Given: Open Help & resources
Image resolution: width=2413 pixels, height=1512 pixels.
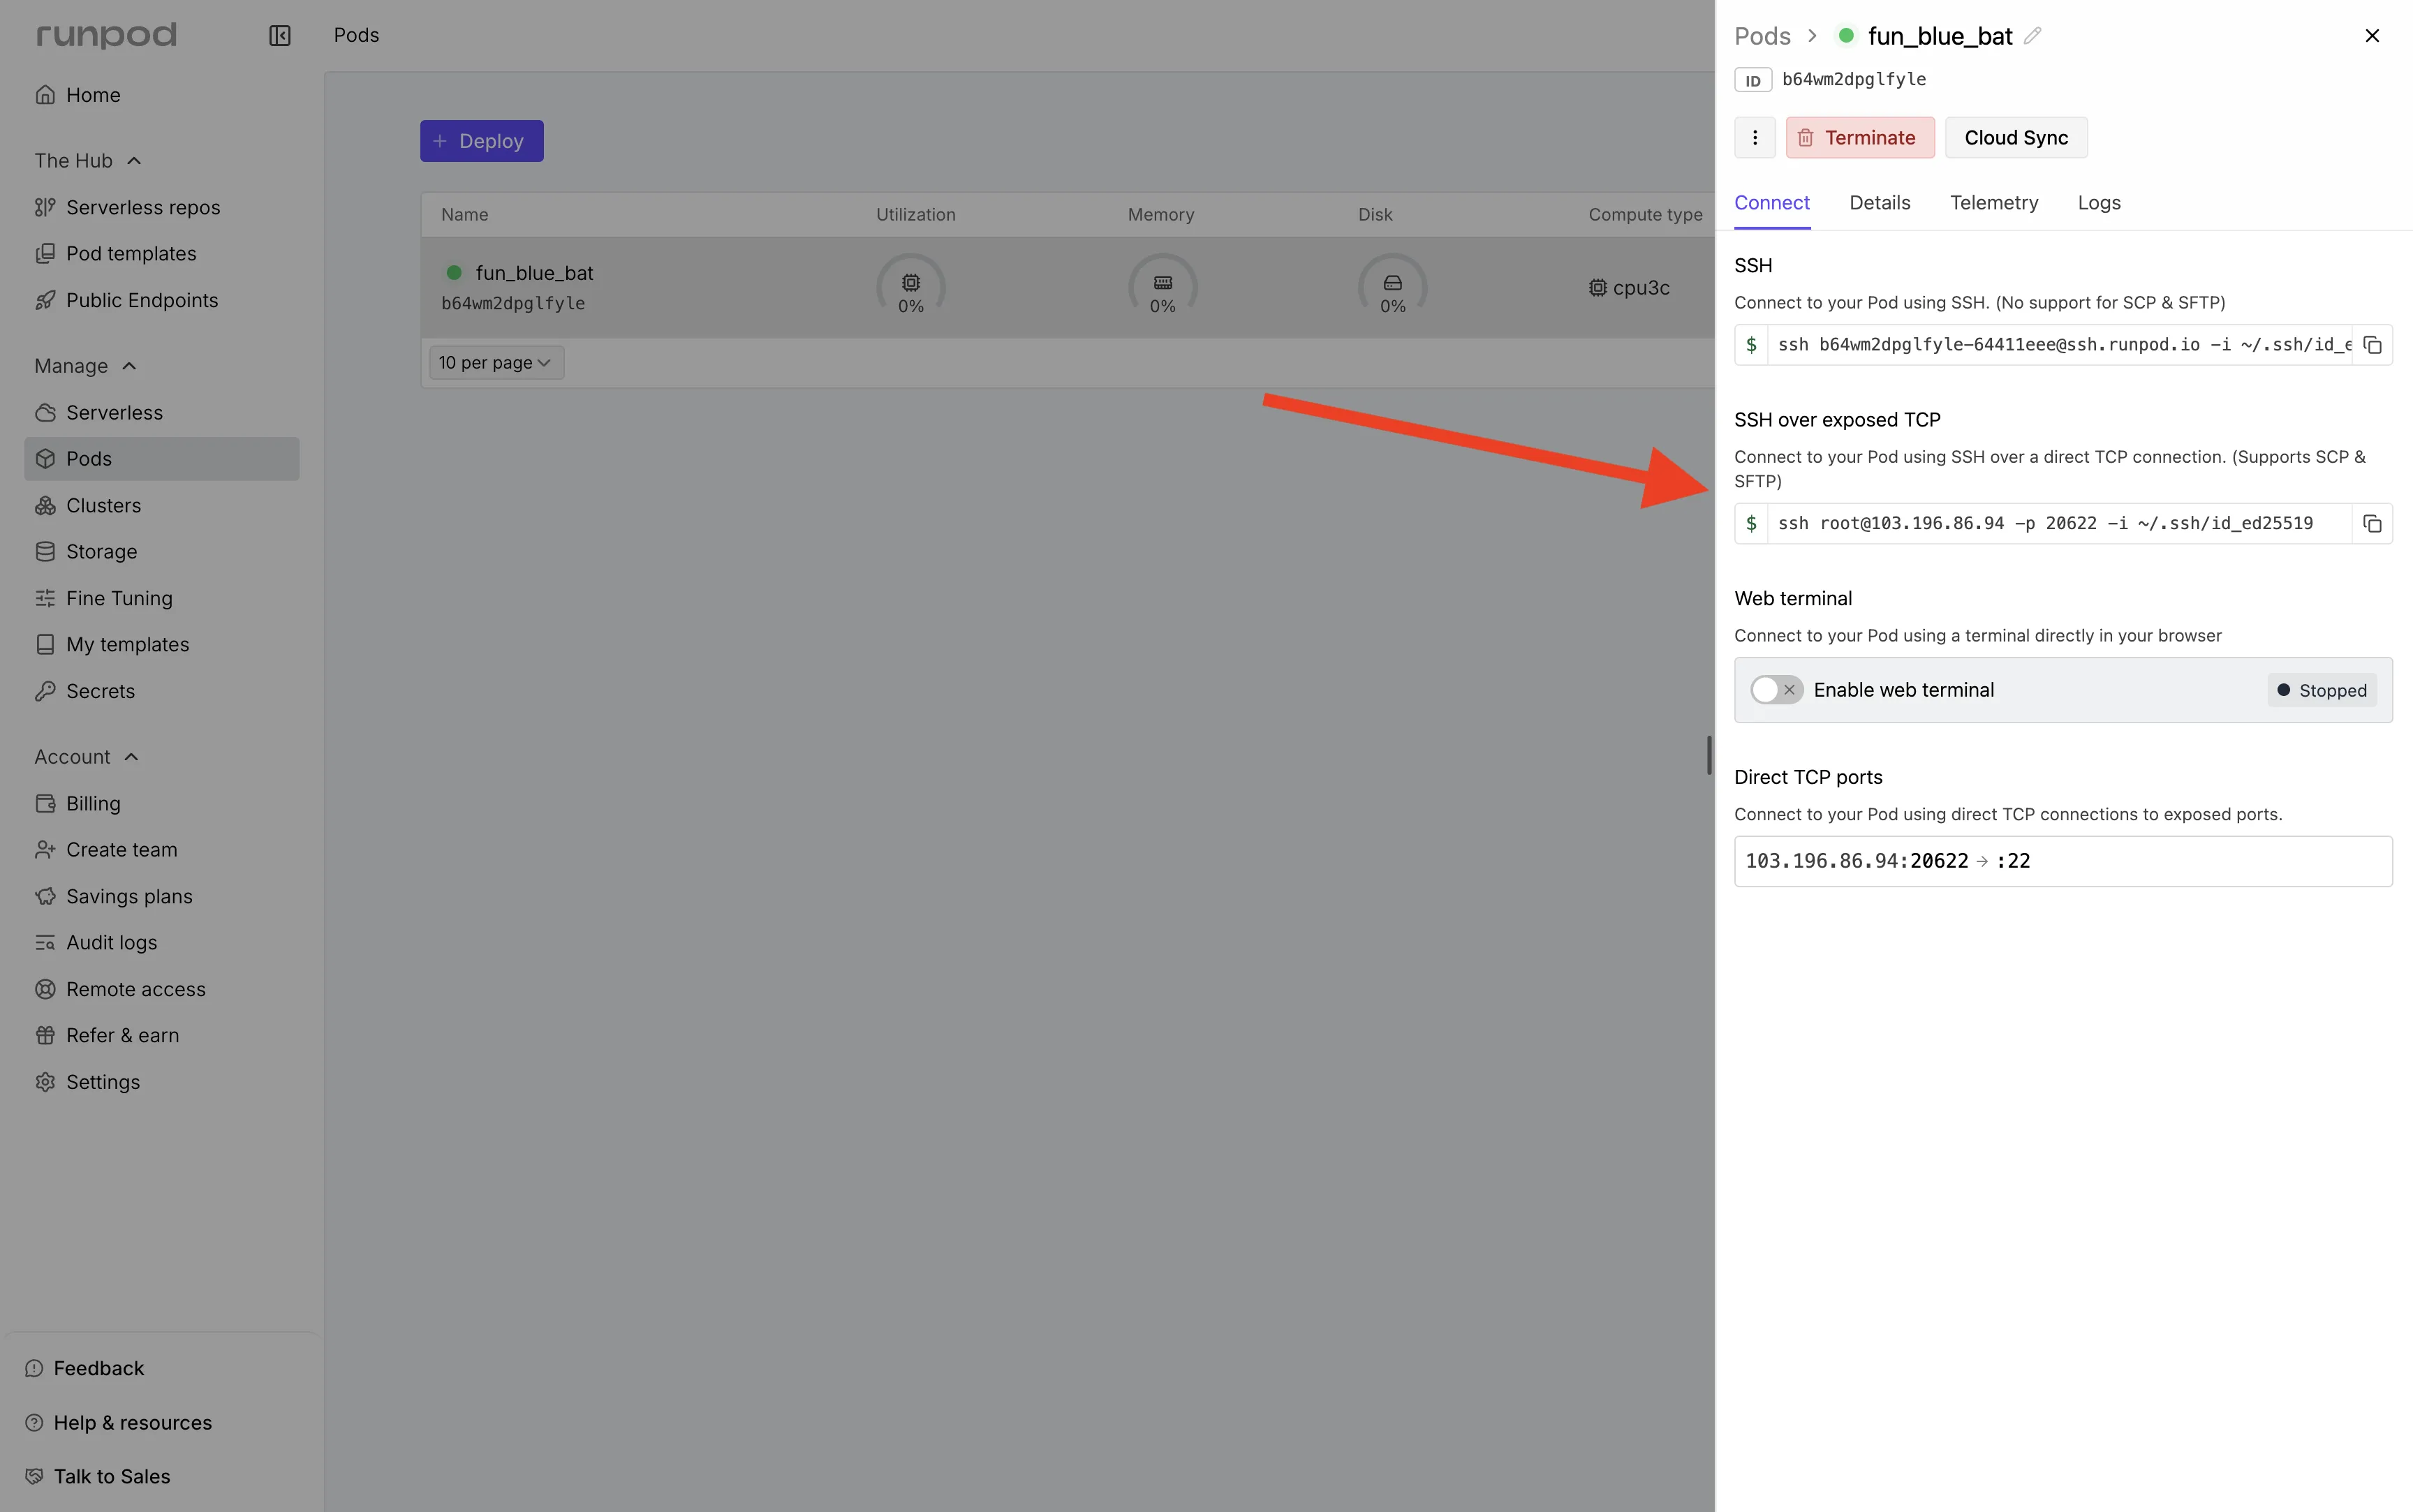Looking at the screenshot, I should point(119,1423).
